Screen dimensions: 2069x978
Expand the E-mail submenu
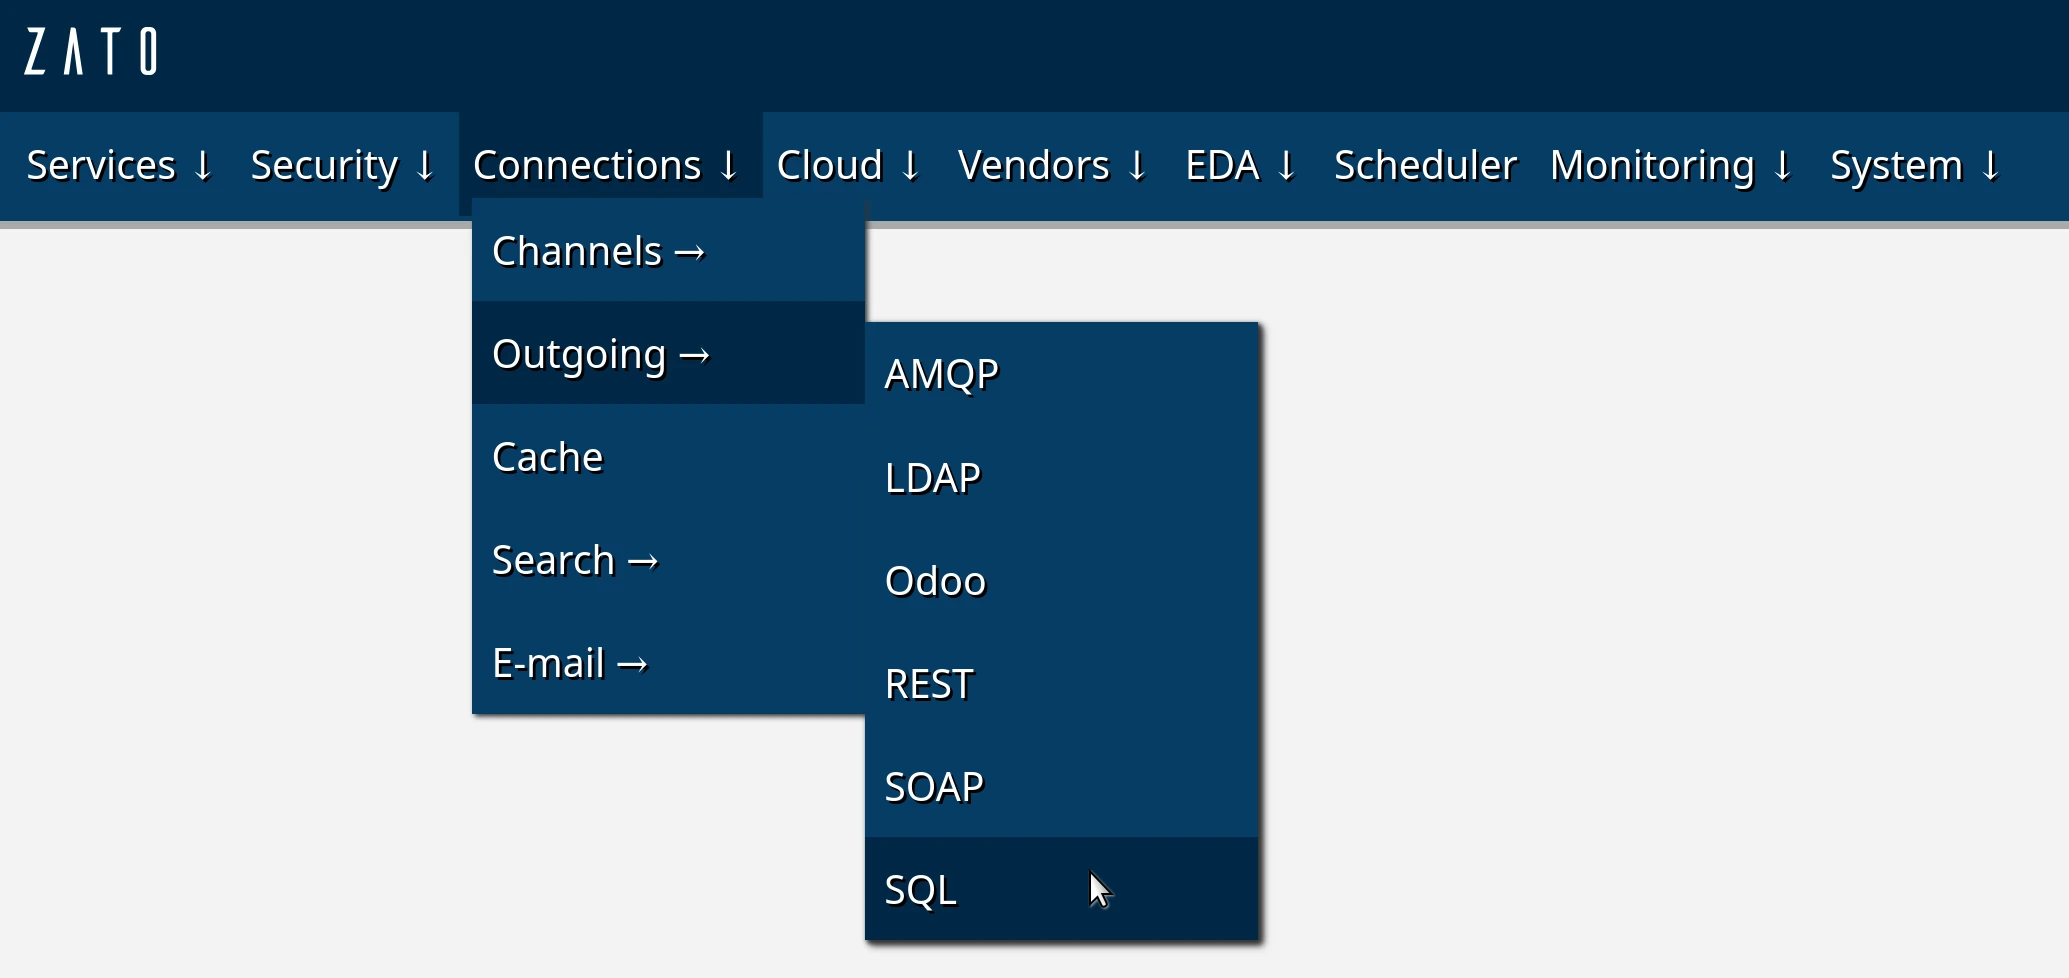[570, 664]
